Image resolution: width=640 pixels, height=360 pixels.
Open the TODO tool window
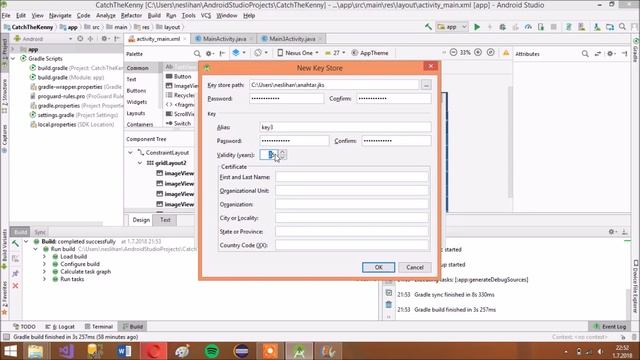24,327
